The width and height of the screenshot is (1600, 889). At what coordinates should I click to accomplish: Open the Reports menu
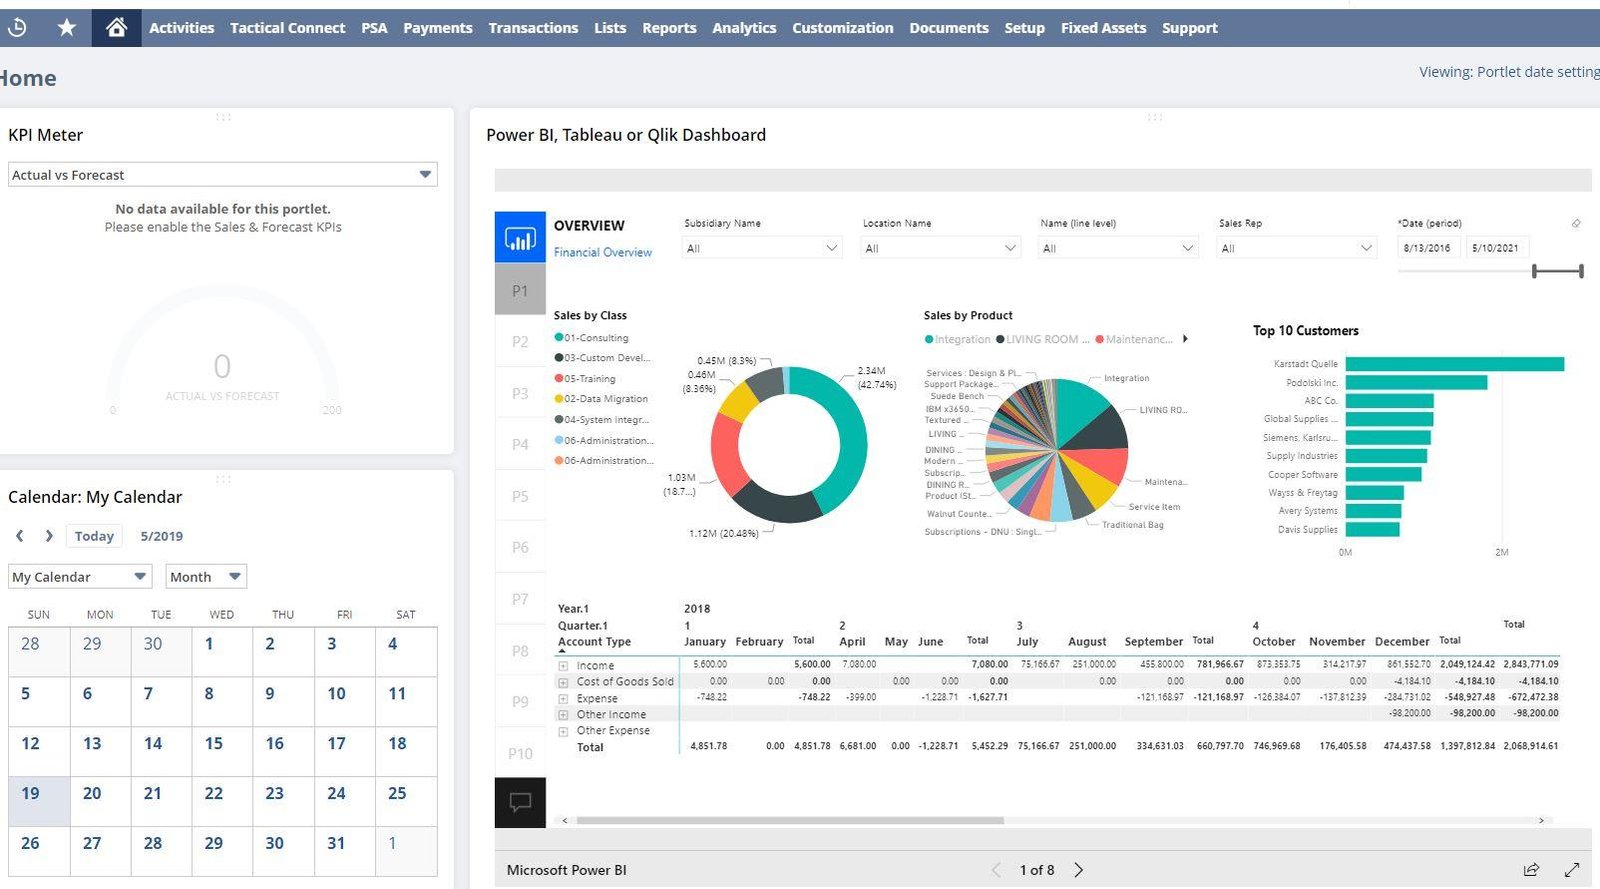pyautogui.click(x=669, y=28)
